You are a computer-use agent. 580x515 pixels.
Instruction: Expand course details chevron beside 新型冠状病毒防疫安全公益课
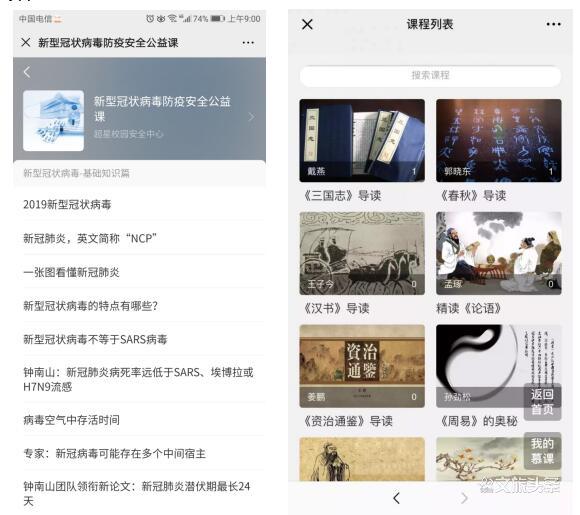tap(252, 117)
